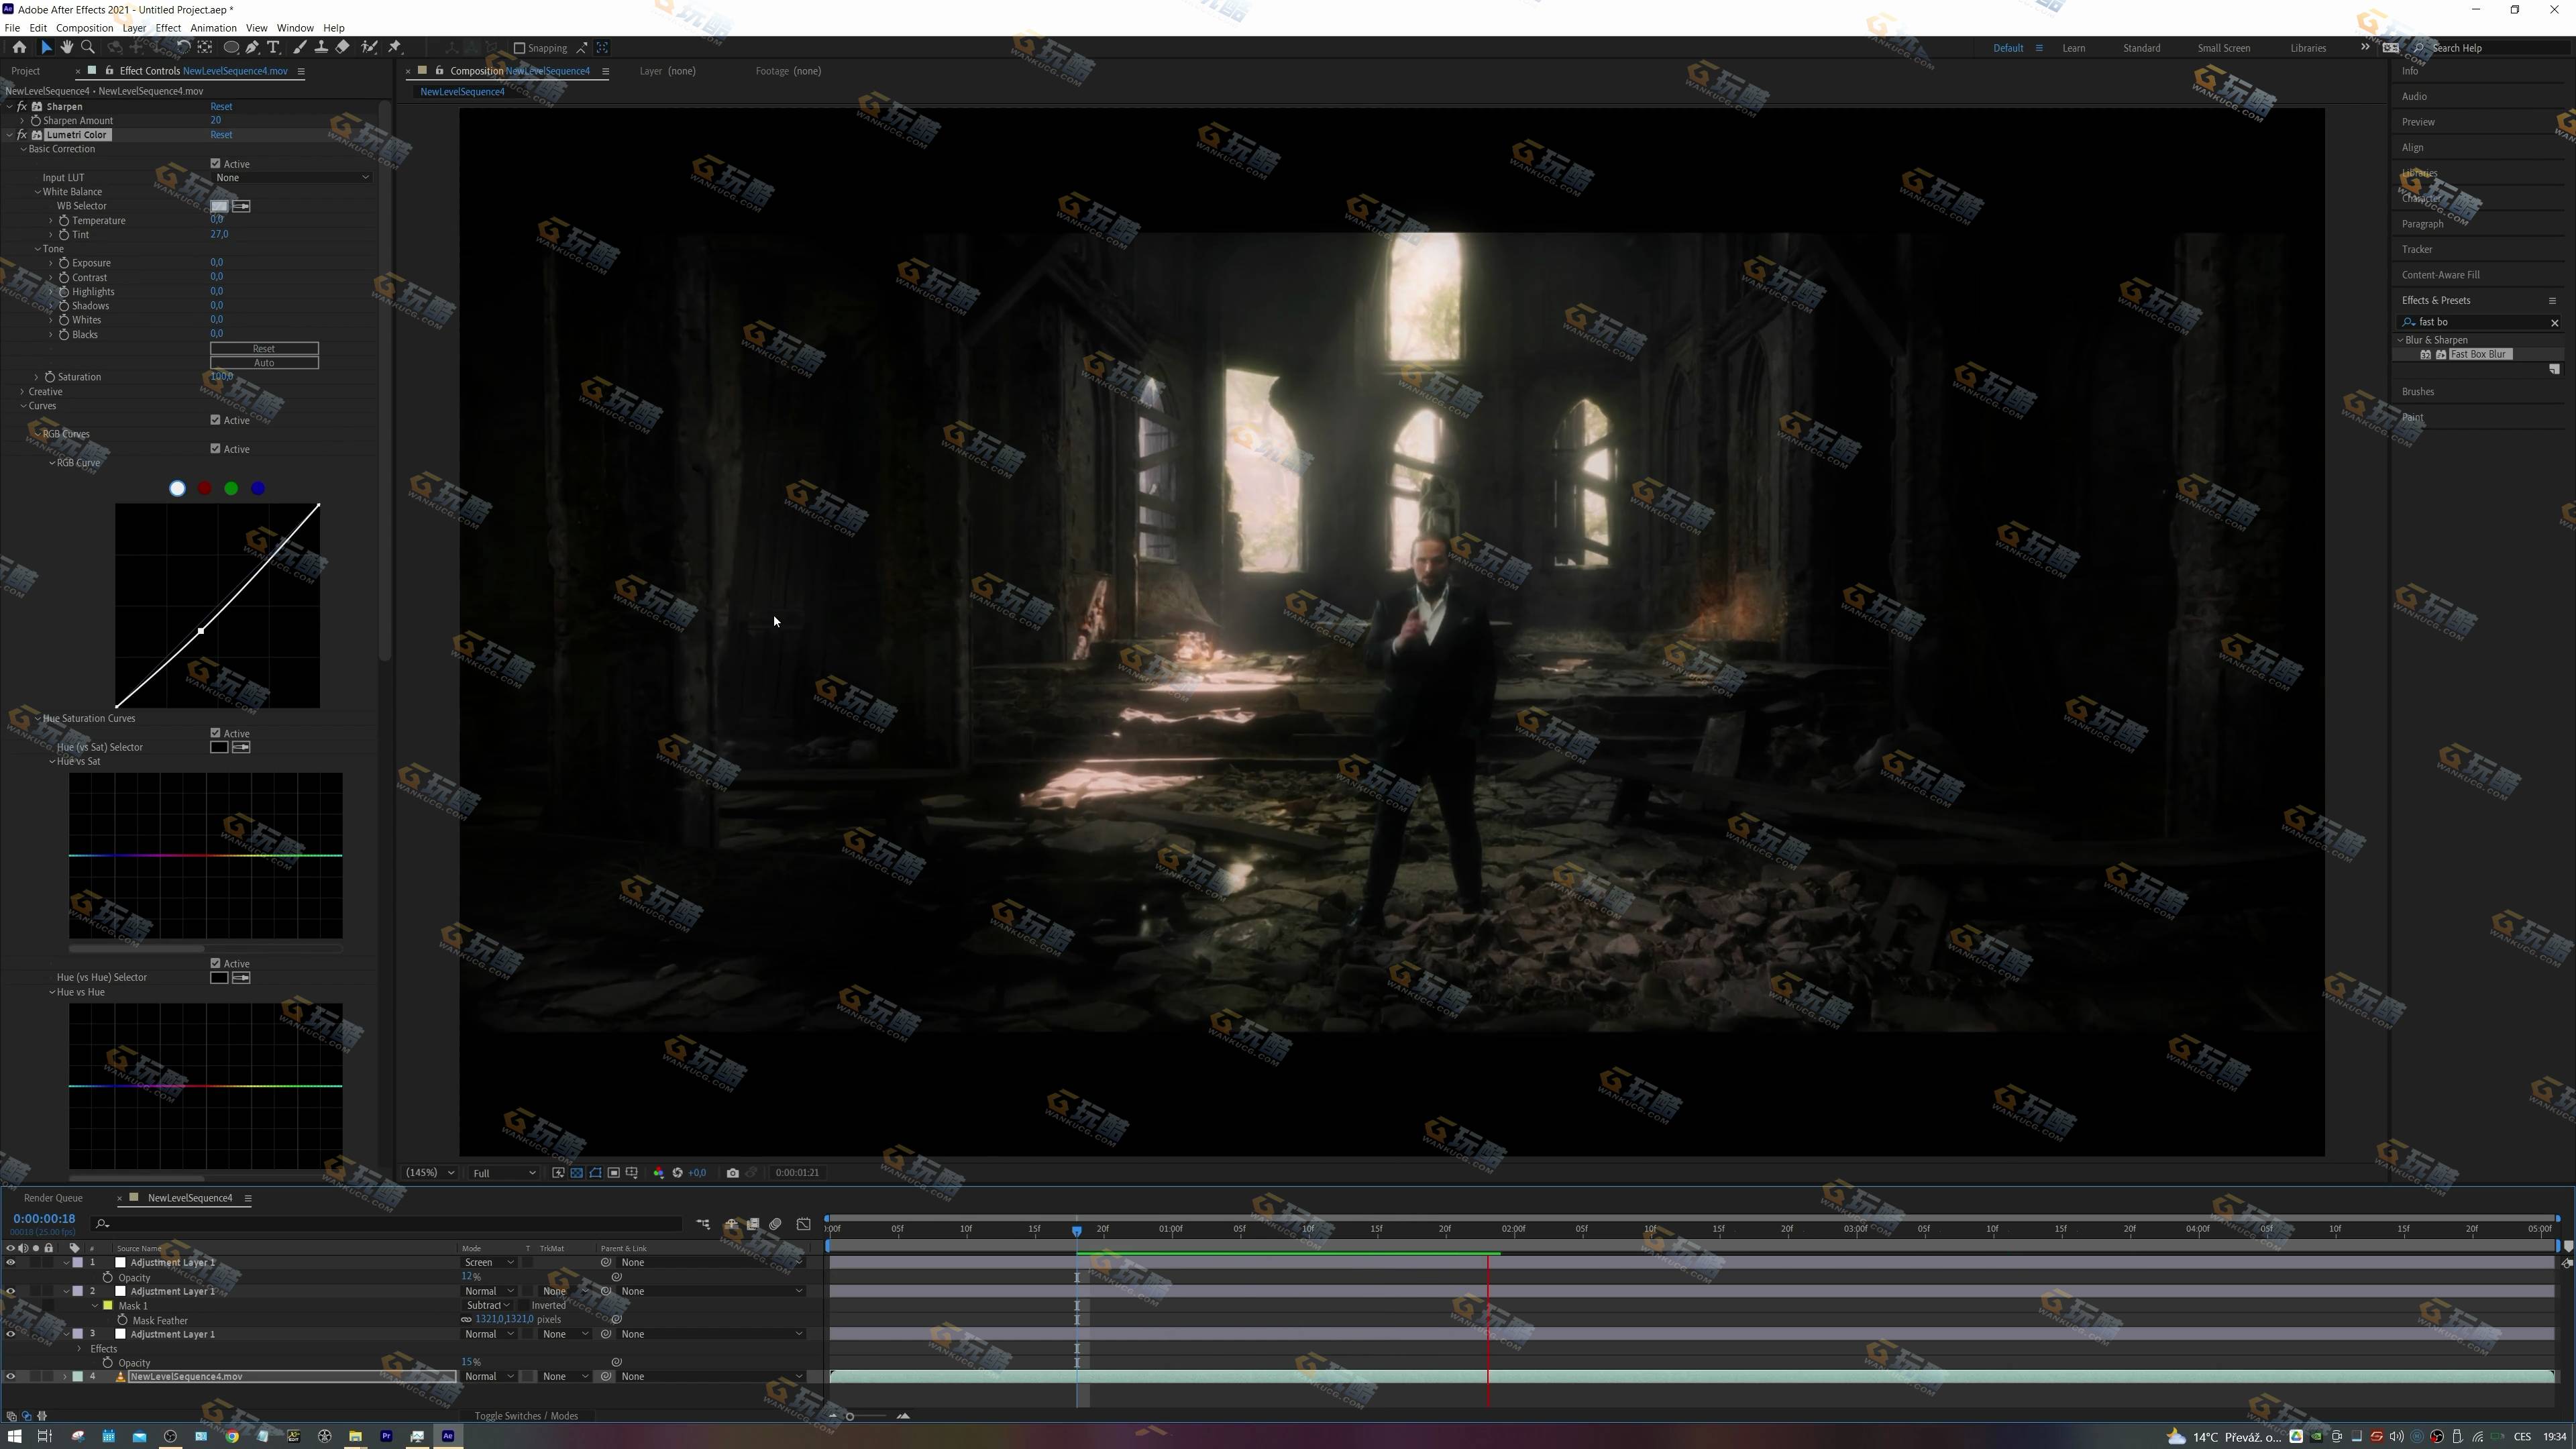Screen dimensions: 2576x1449
Task: Select the Rotation tool
Action: [183, 47]
